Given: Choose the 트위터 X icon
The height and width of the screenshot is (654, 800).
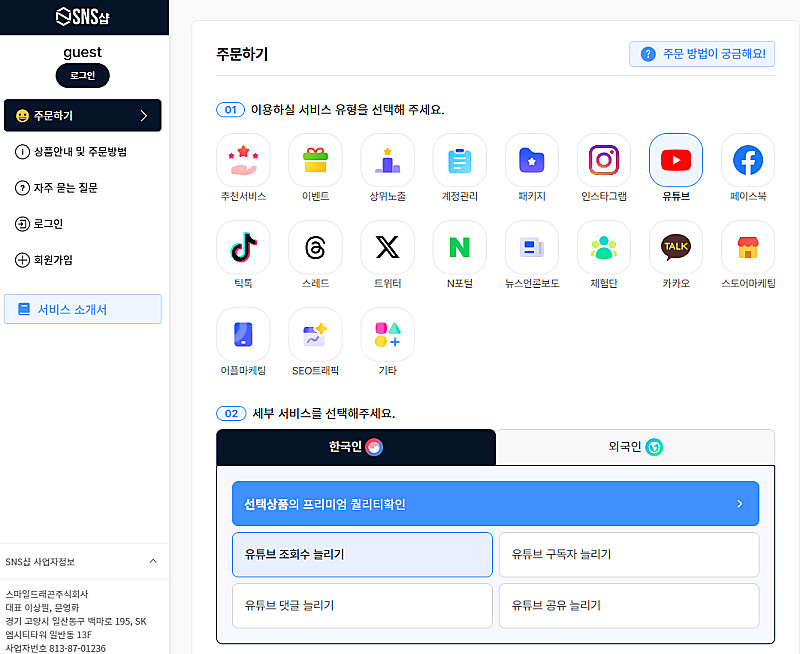Looking at the screenshot, I should click(387, 247).
